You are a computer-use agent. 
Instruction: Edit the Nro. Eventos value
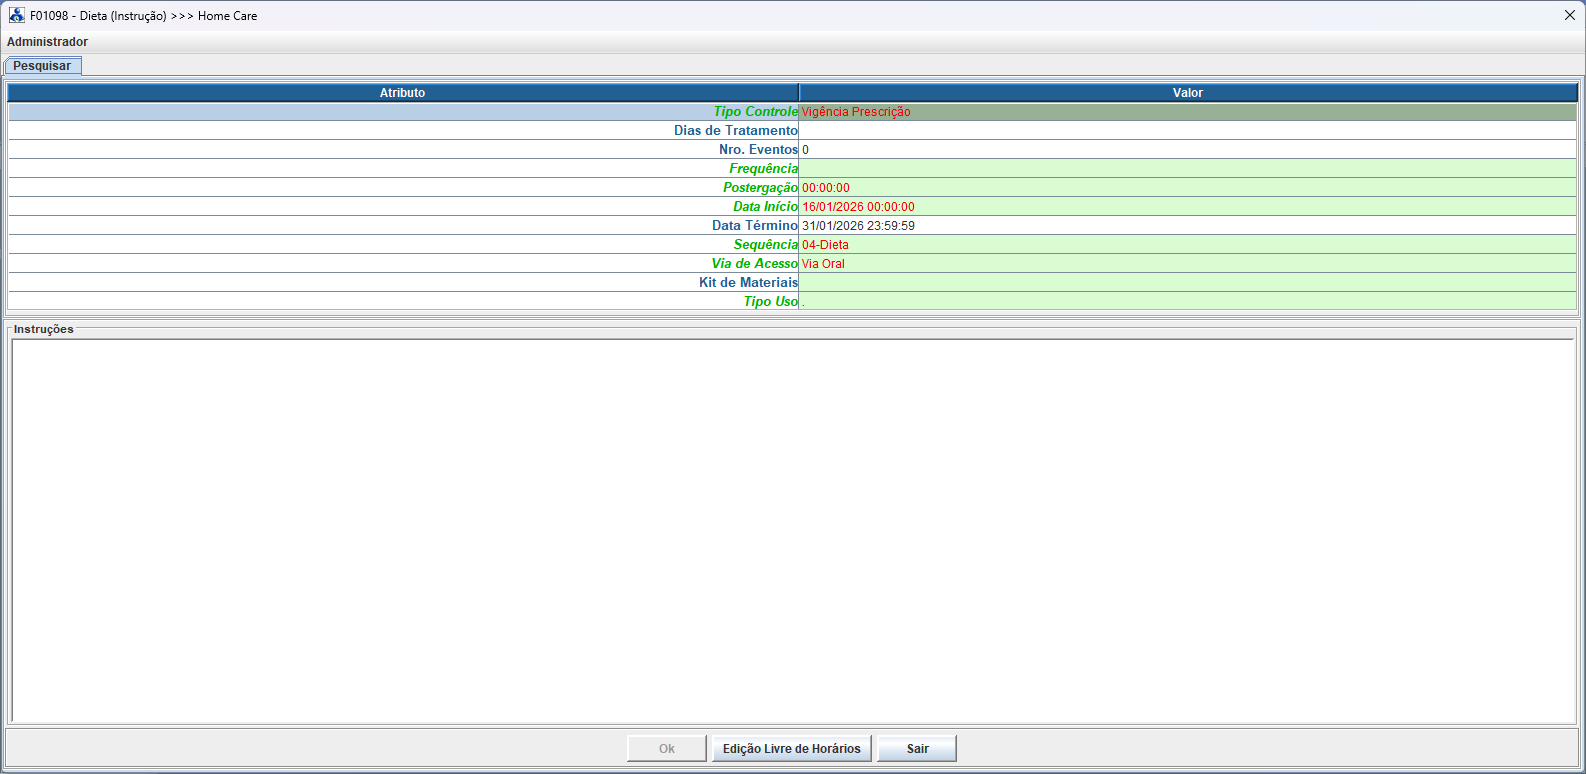[x=1187, y=150]
